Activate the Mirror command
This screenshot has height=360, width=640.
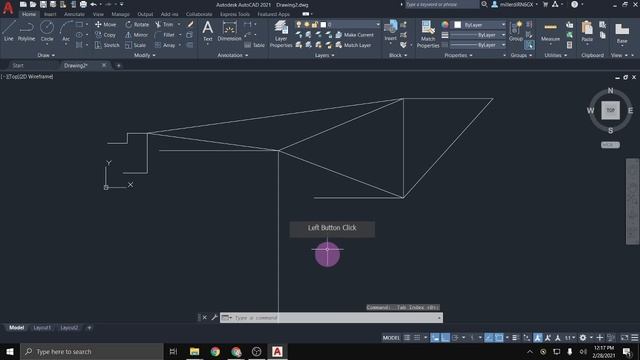137,35
